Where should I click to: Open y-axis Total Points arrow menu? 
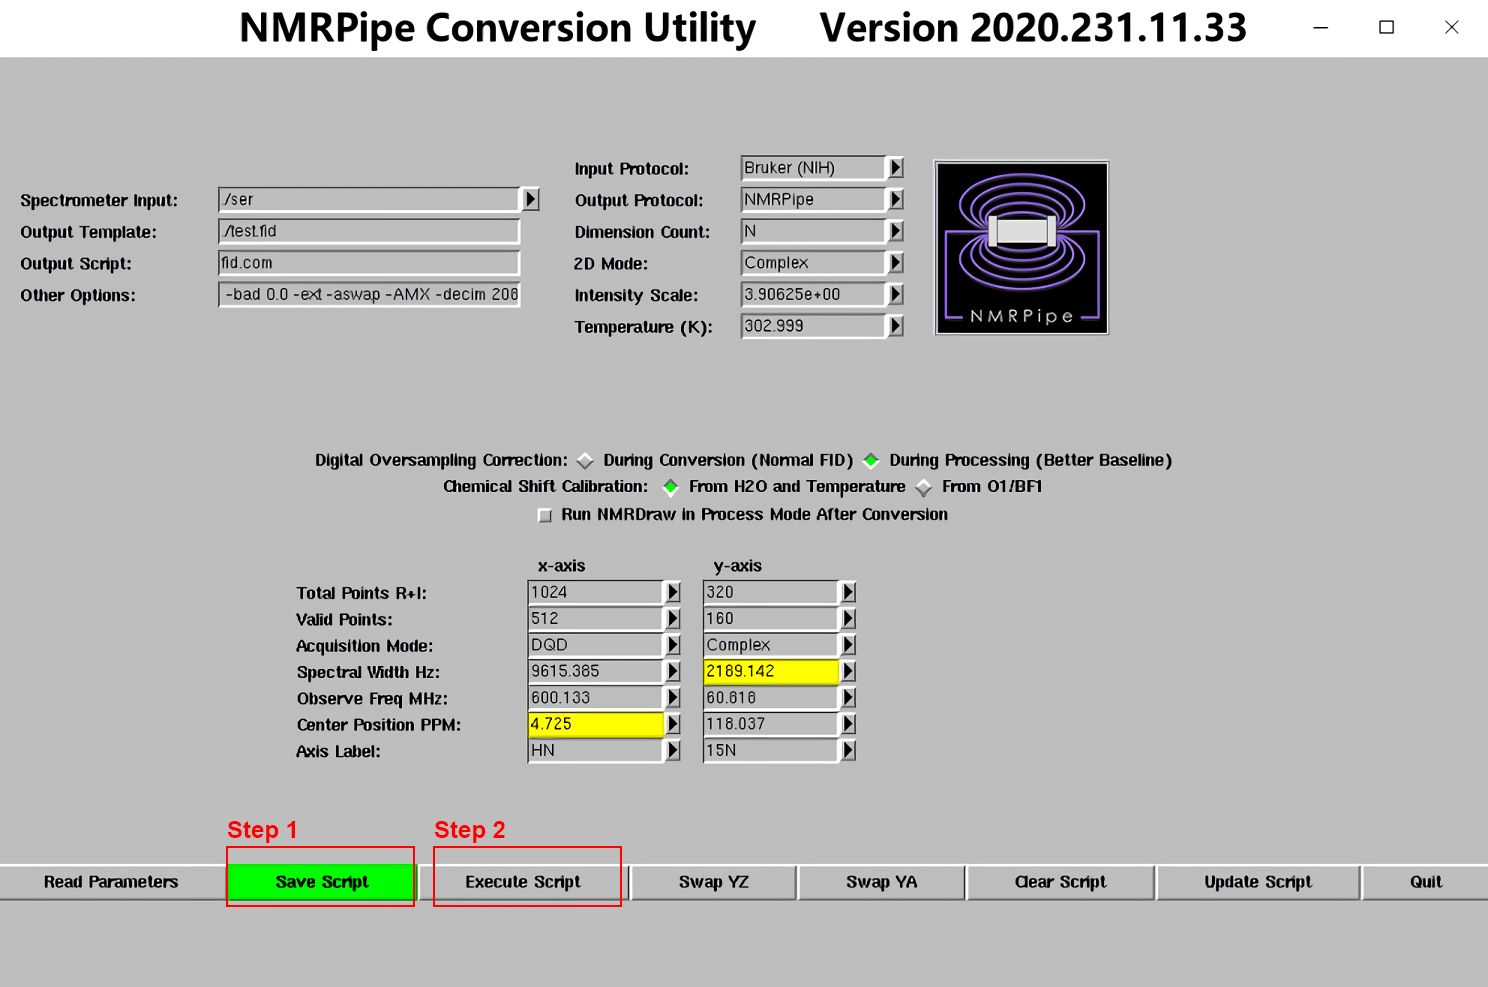[x=848, y=592]
